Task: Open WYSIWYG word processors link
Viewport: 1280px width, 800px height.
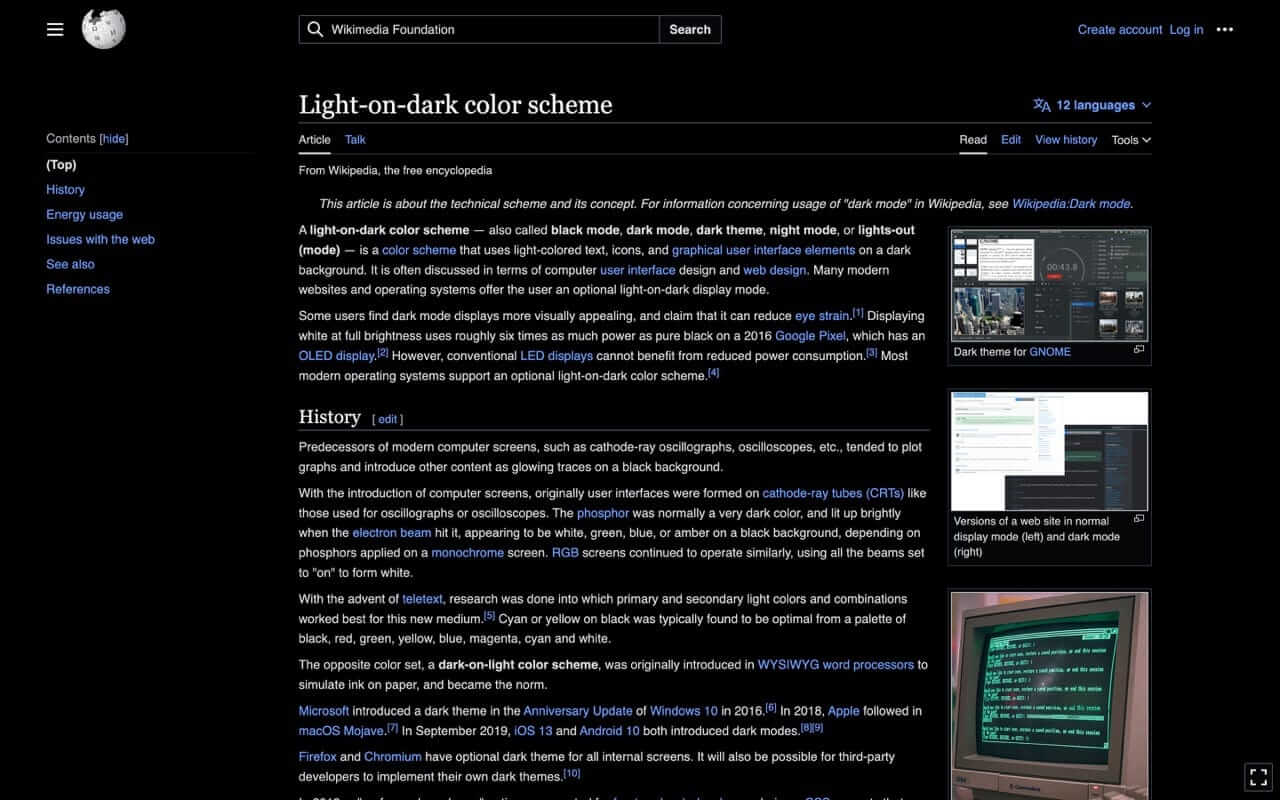Action: 836,665
